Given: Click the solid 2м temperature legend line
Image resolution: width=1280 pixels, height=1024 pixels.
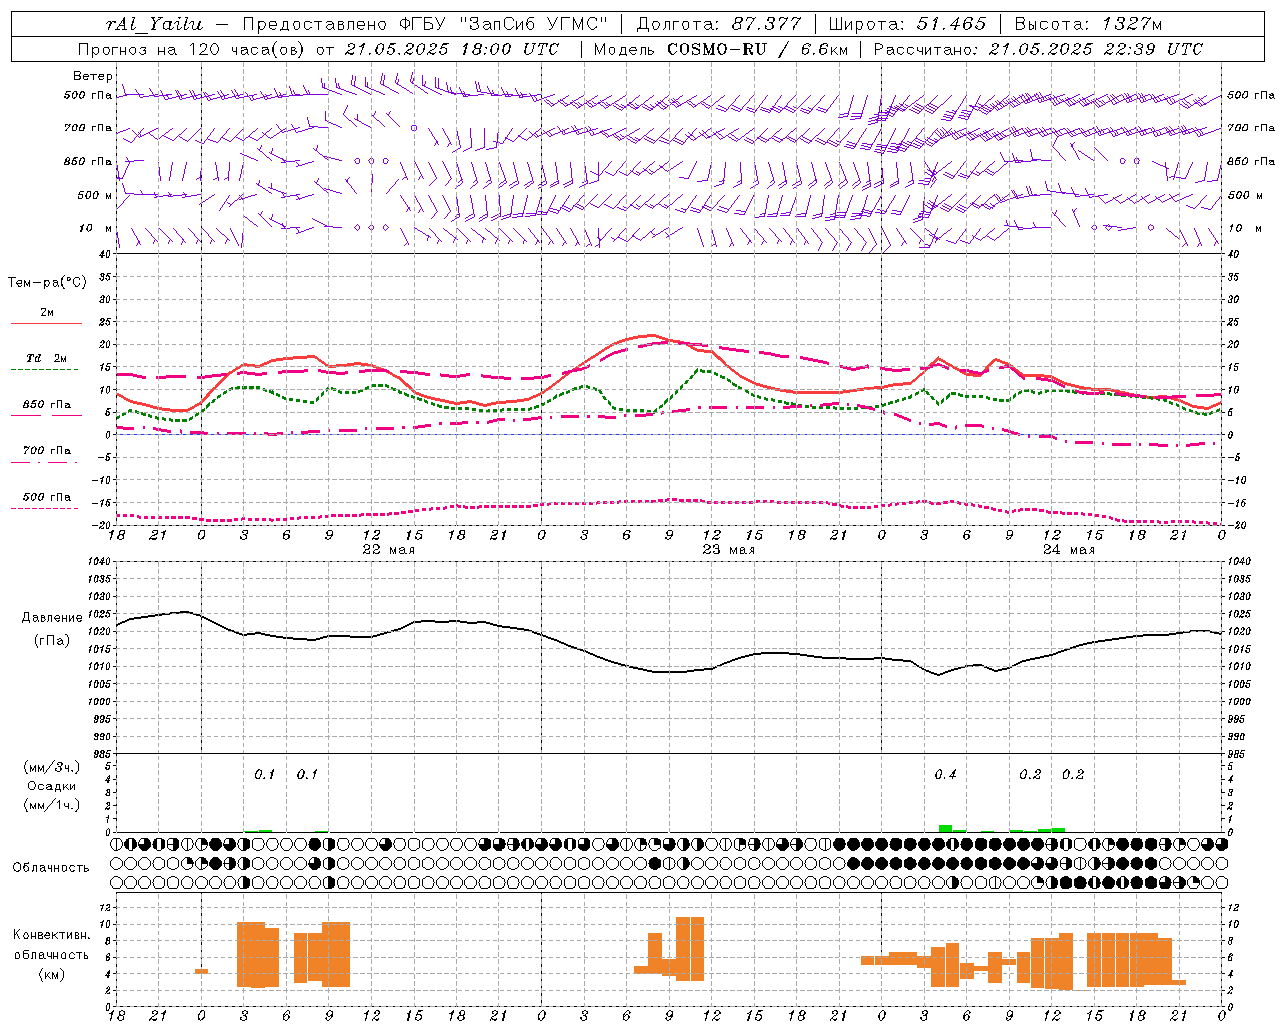Looking at the screenshot, I should tap(46, 324).
